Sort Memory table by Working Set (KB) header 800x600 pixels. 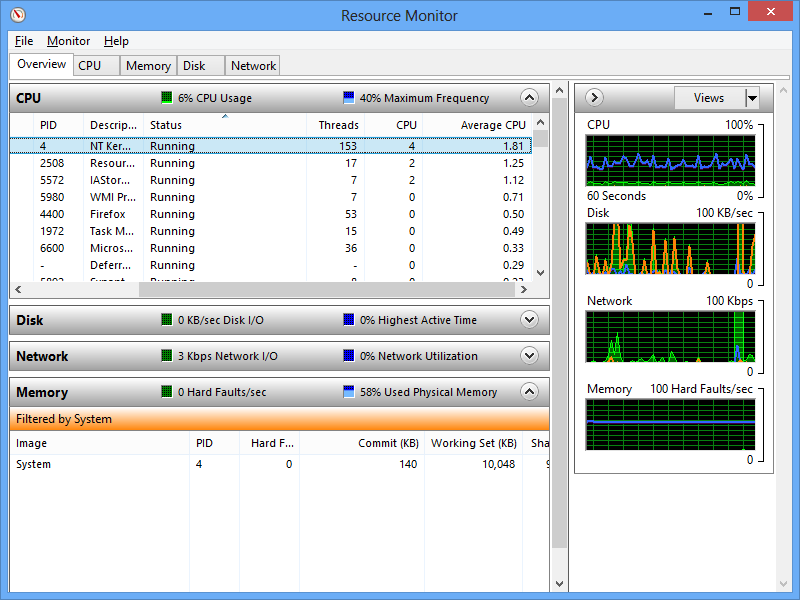tap(473, 443)
